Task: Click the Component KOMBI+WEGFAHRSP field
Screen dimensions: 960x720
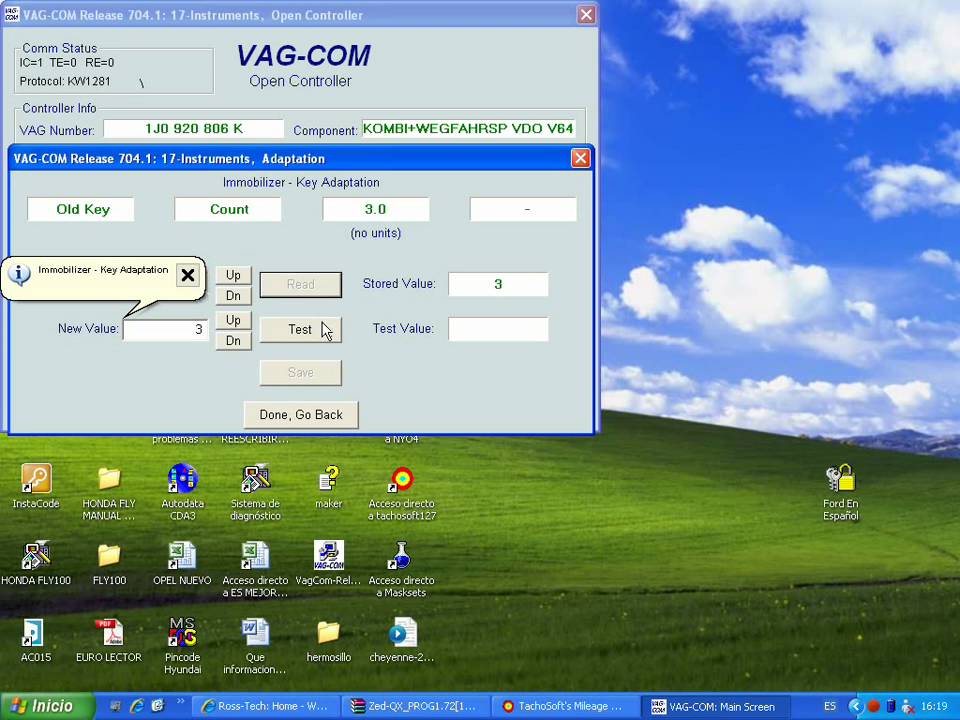Action: coord(468,129)
